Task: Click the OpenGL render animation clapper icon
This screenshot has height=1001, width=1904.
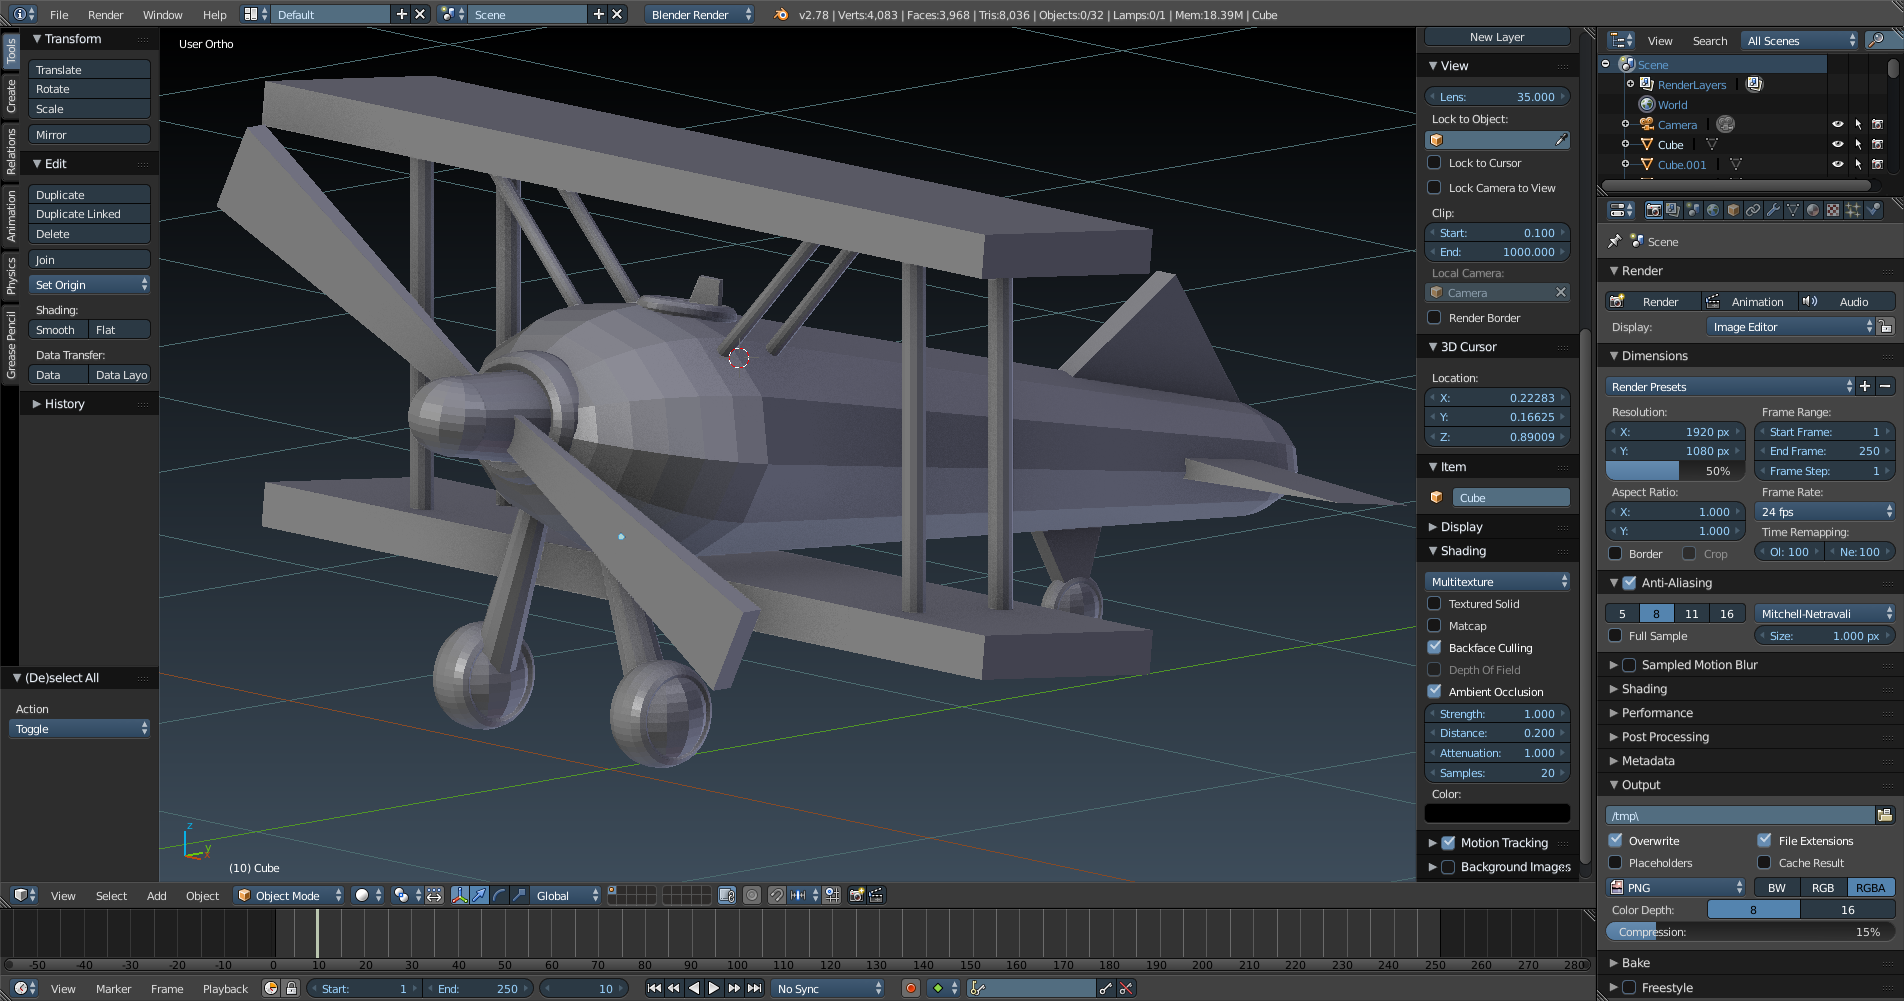Action: coord(876,895)
